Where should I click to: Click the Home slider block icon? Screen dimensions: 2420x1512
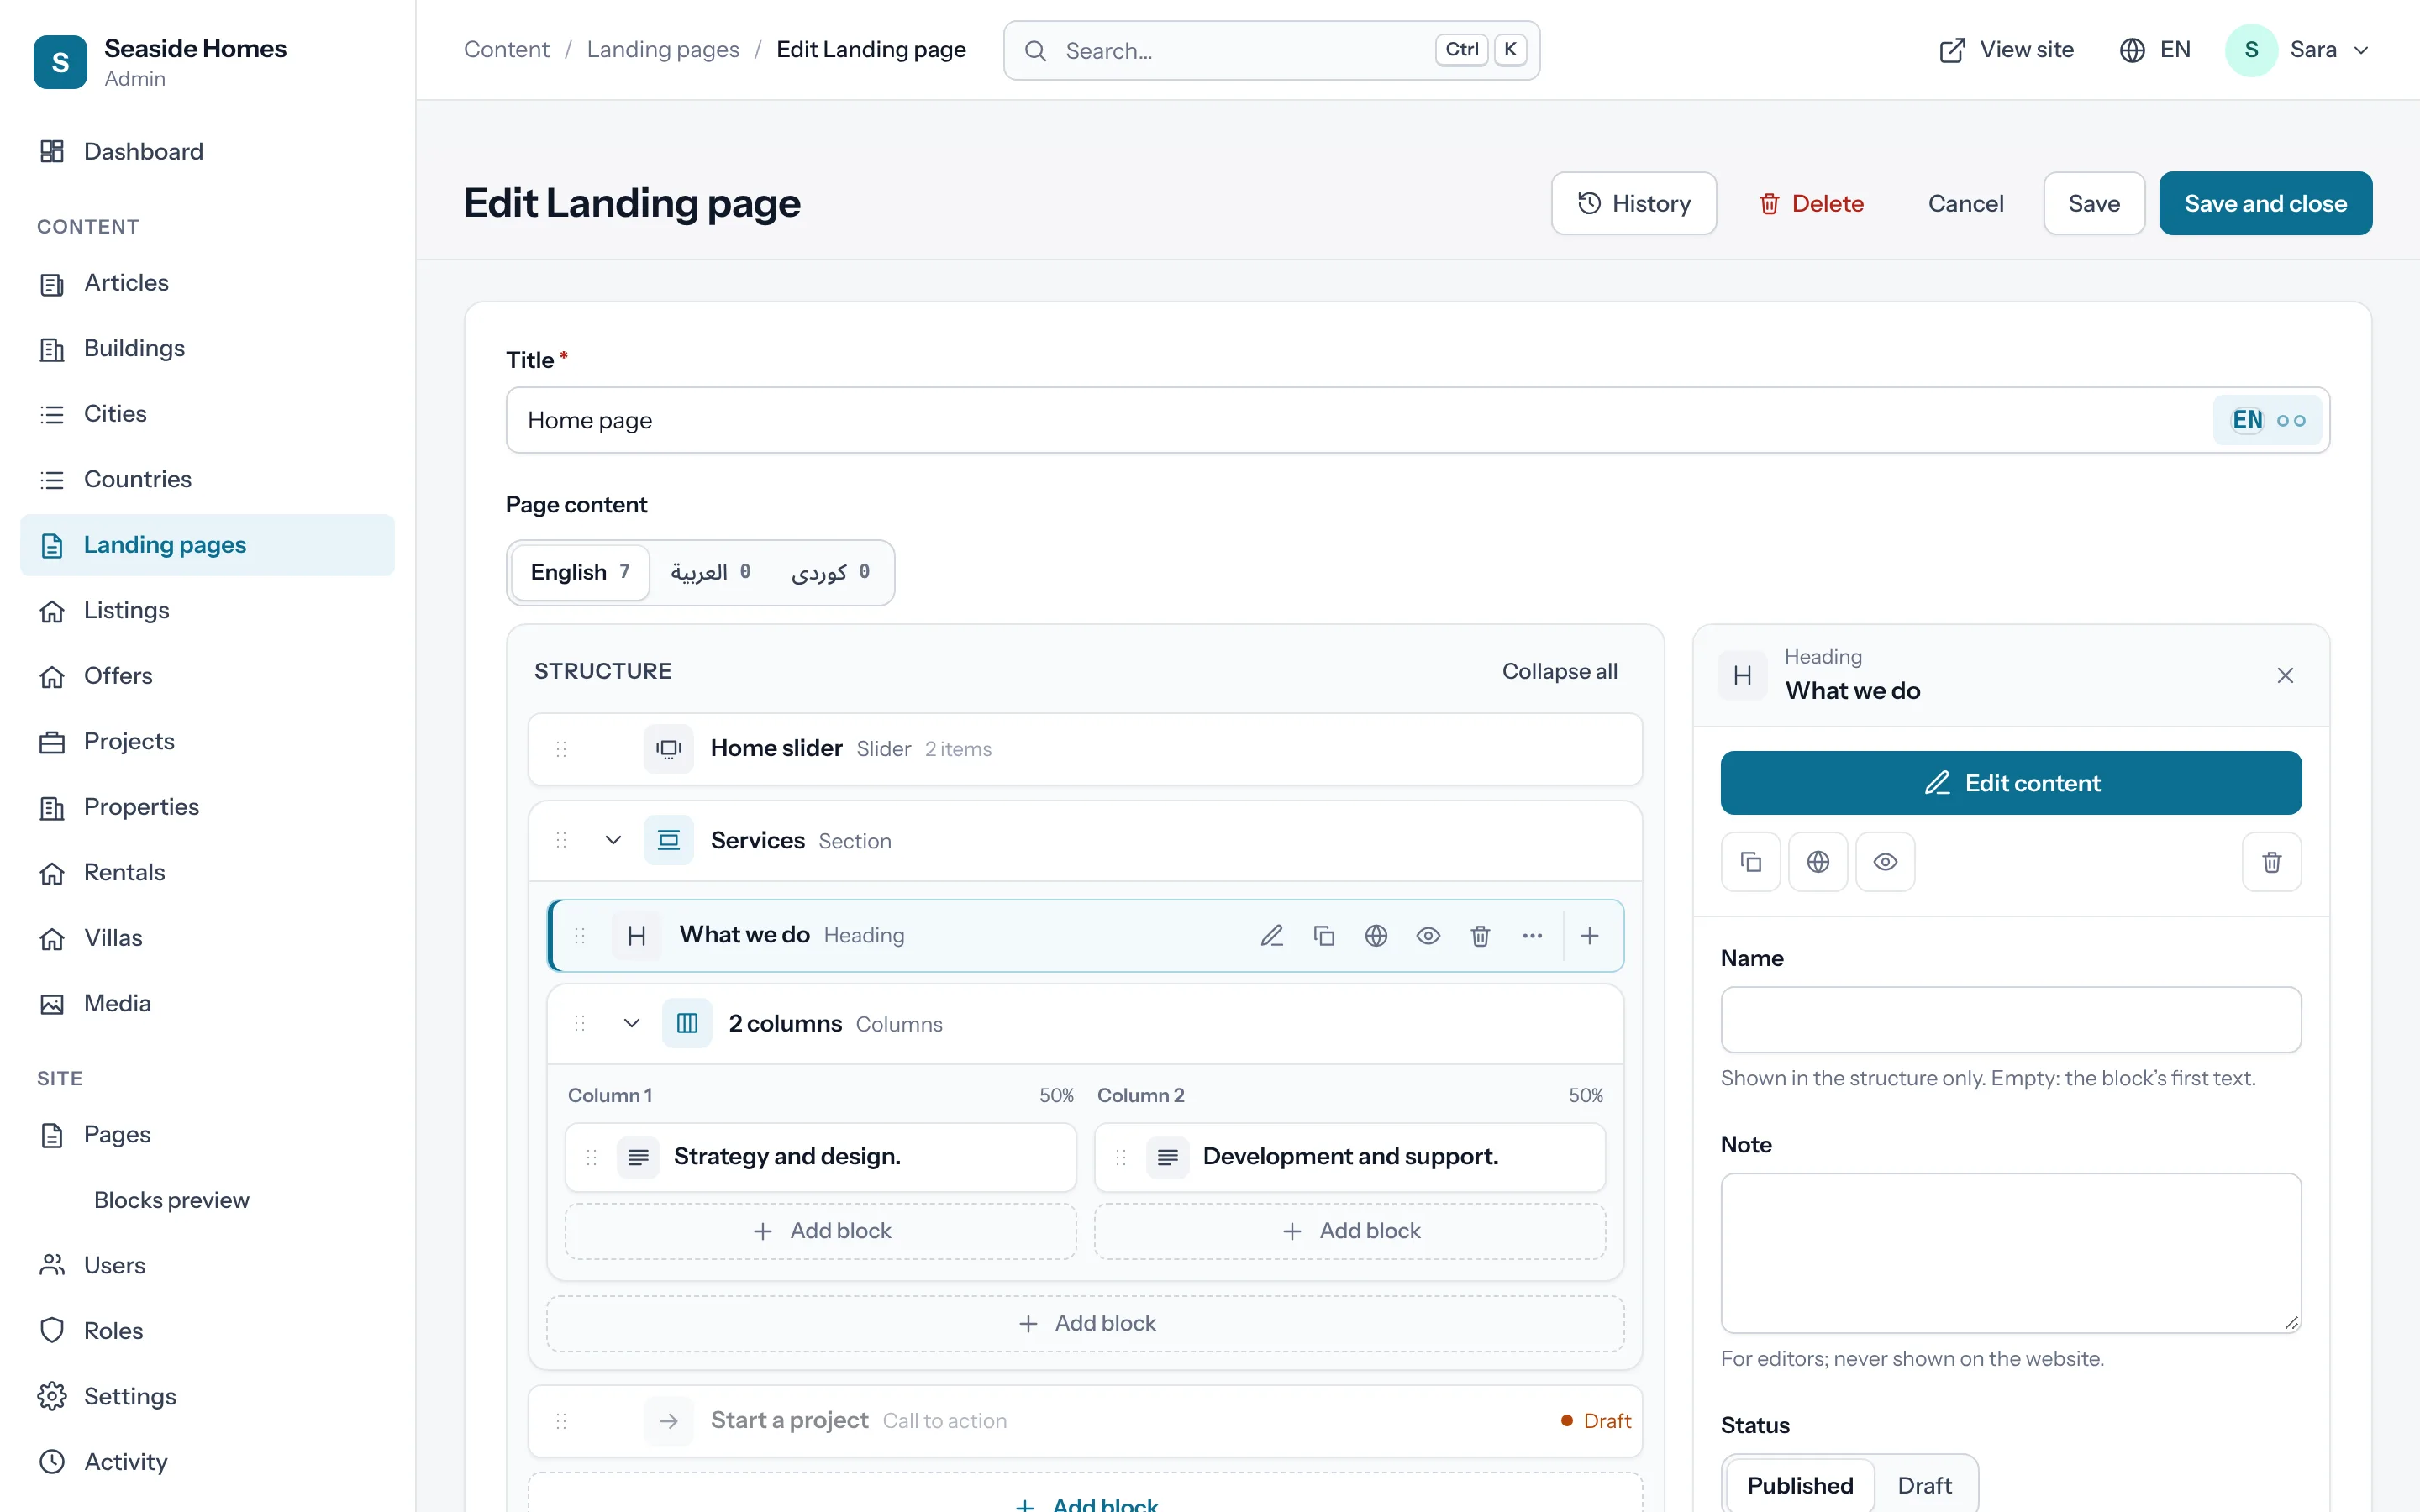668,749
